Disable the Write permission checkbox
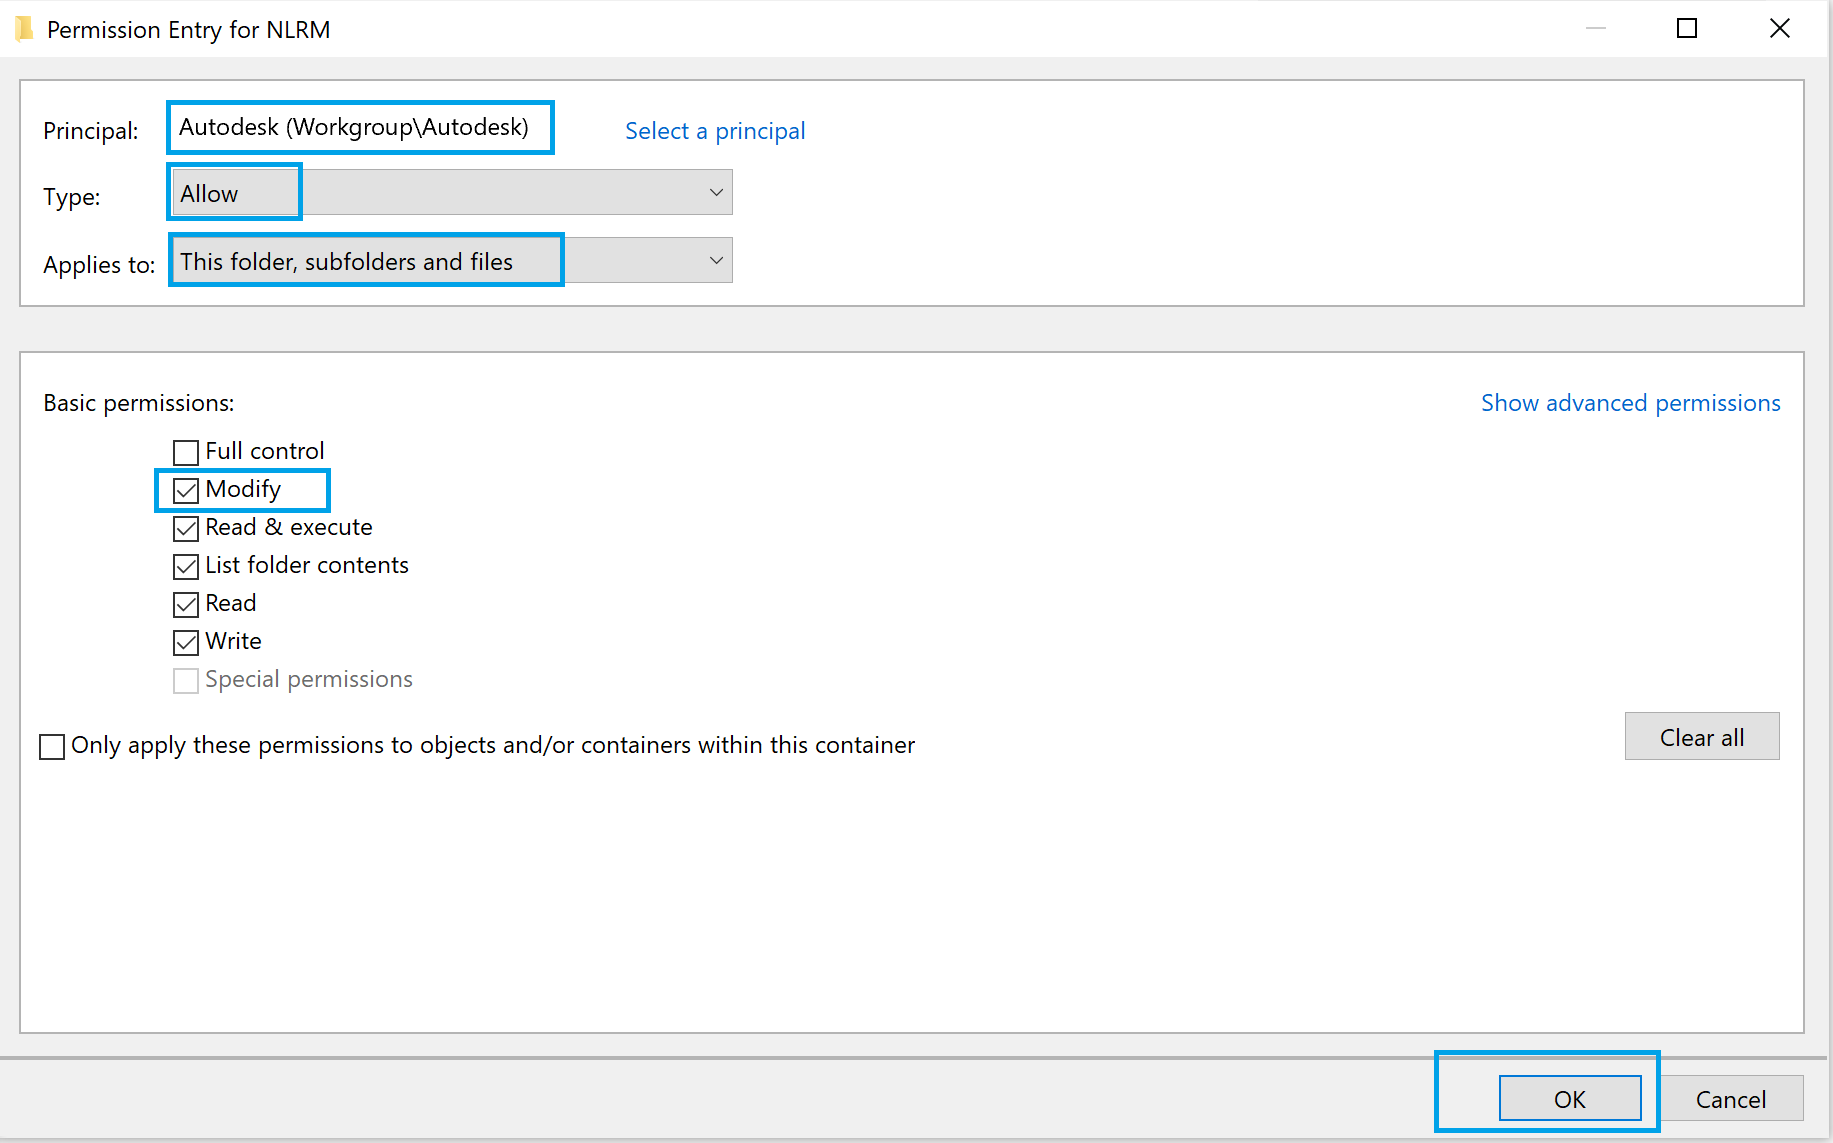Image resolution: width=1833 pixels, height=1143 pixels. coord(186,643)
